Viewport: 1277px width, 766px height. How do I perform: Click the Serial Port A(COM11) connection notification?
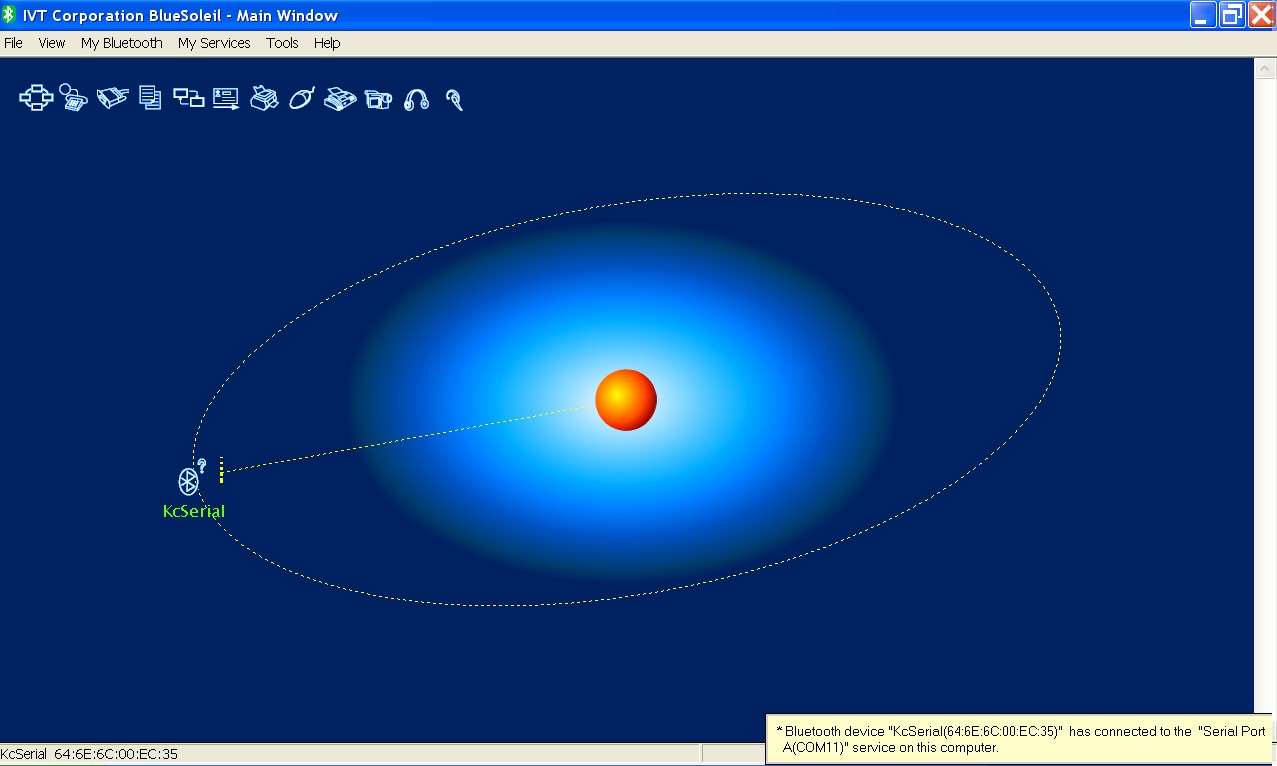[x=1021, y=739]
